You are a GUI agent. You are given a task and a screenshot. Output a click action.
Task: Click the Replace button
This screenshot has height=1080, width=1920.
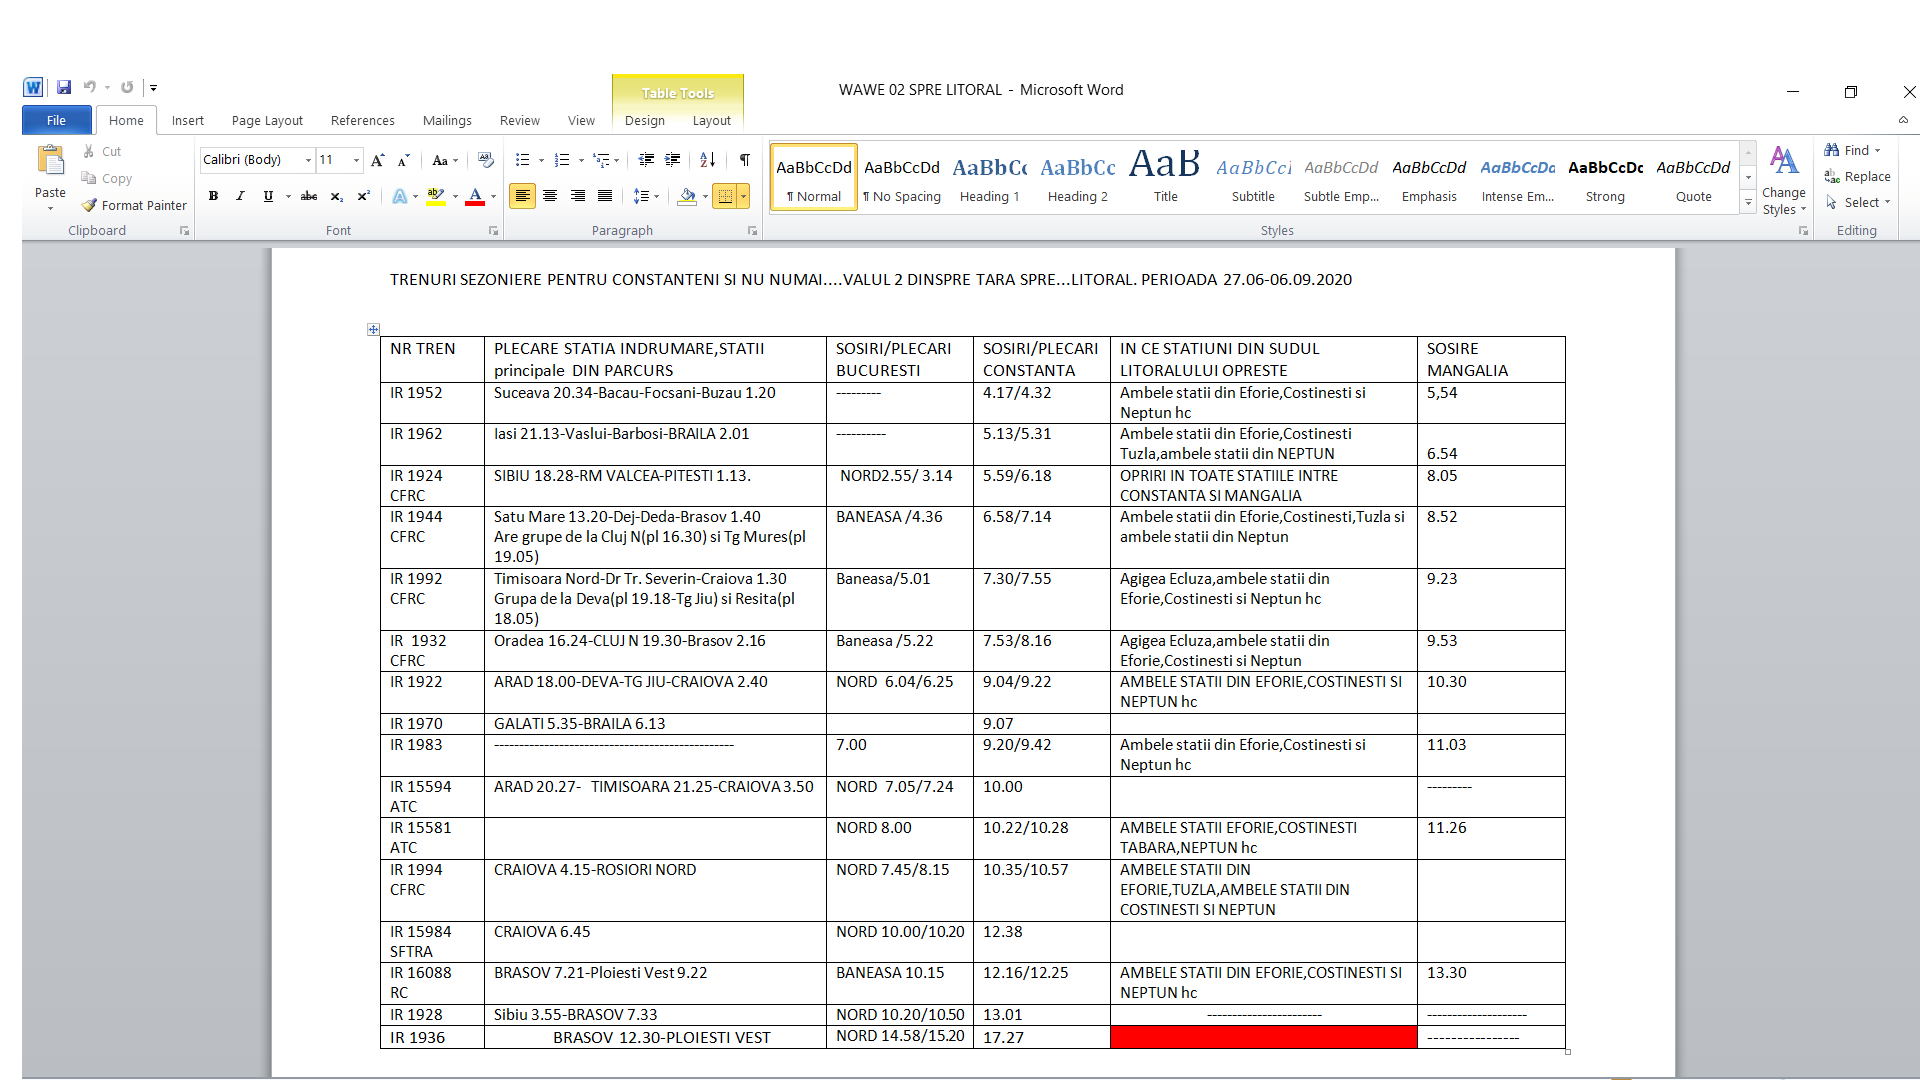(1858, 176)
